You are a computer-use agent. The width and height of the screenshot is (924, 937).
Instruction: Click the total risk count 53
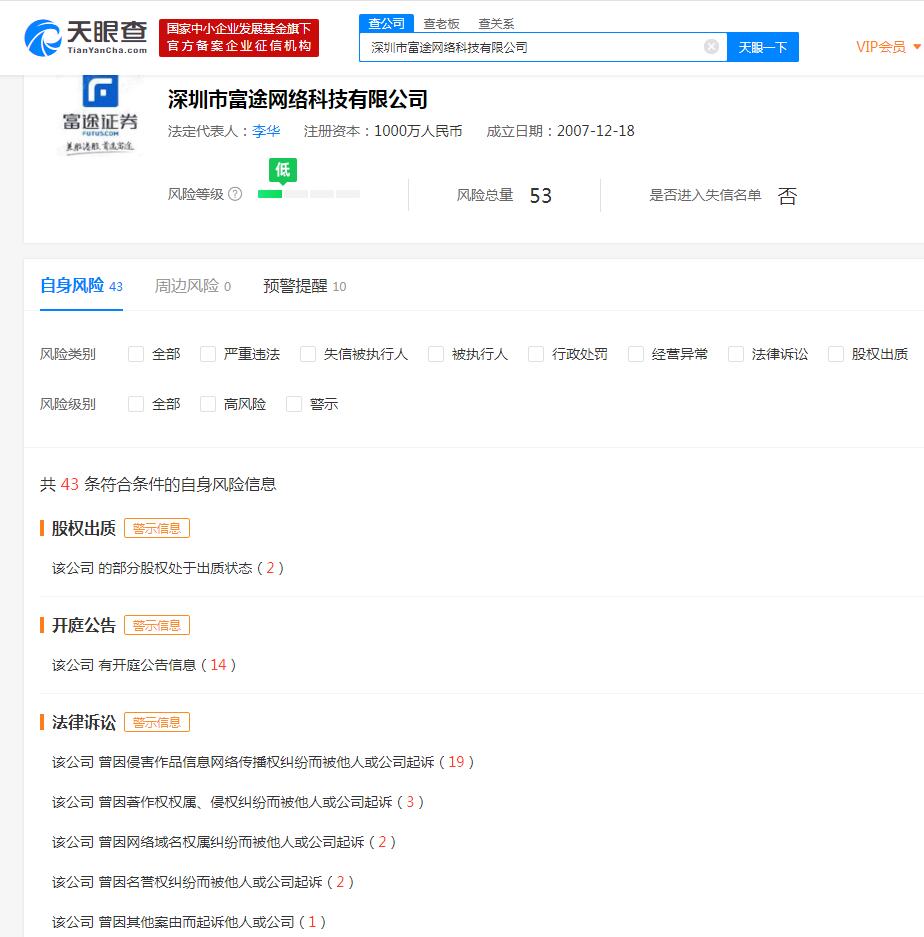pyautogui.click(x=541, y=195)
